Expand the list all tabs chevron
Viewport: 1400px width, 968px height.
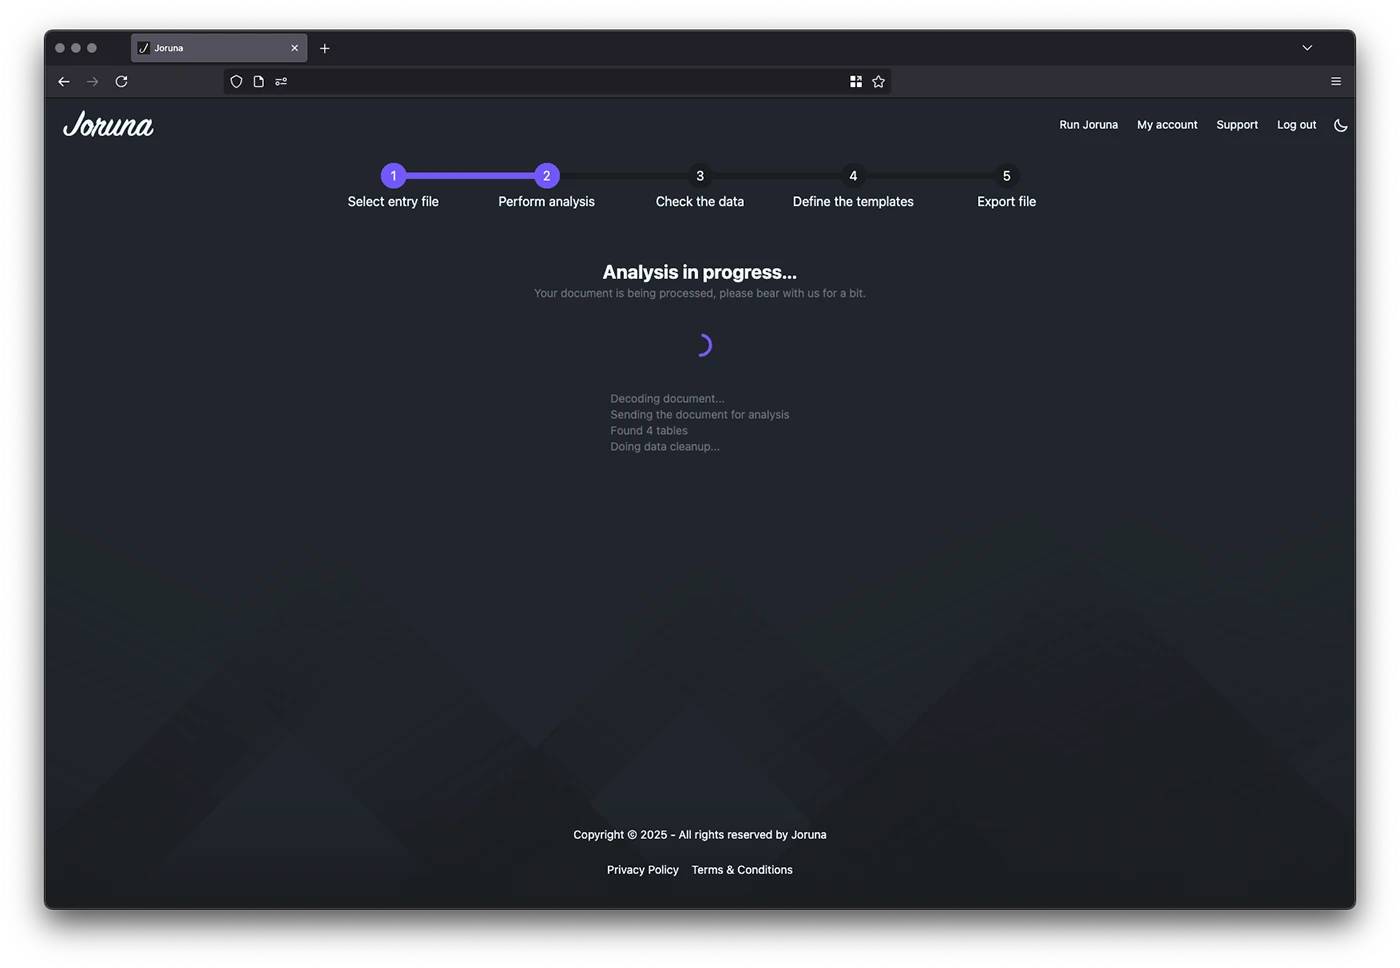pos(1306,48)
